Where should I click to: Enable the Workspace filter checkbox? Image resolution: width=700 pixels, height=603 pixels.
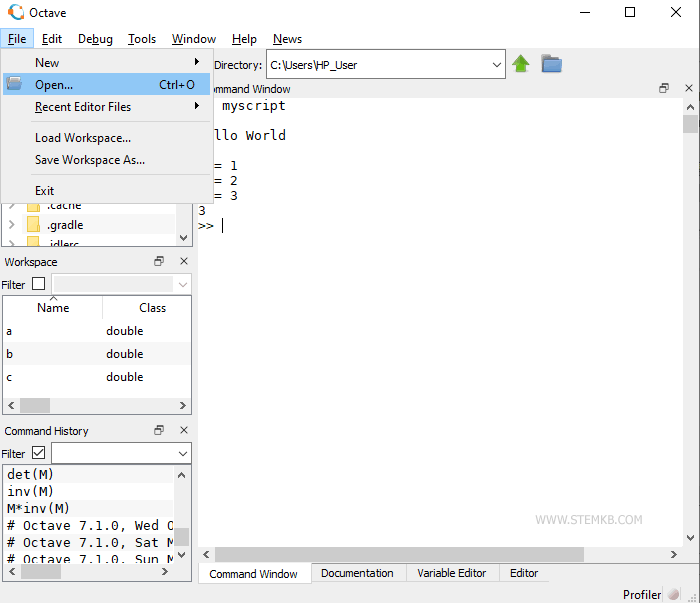pyautogui.click(x=39, y=284)
